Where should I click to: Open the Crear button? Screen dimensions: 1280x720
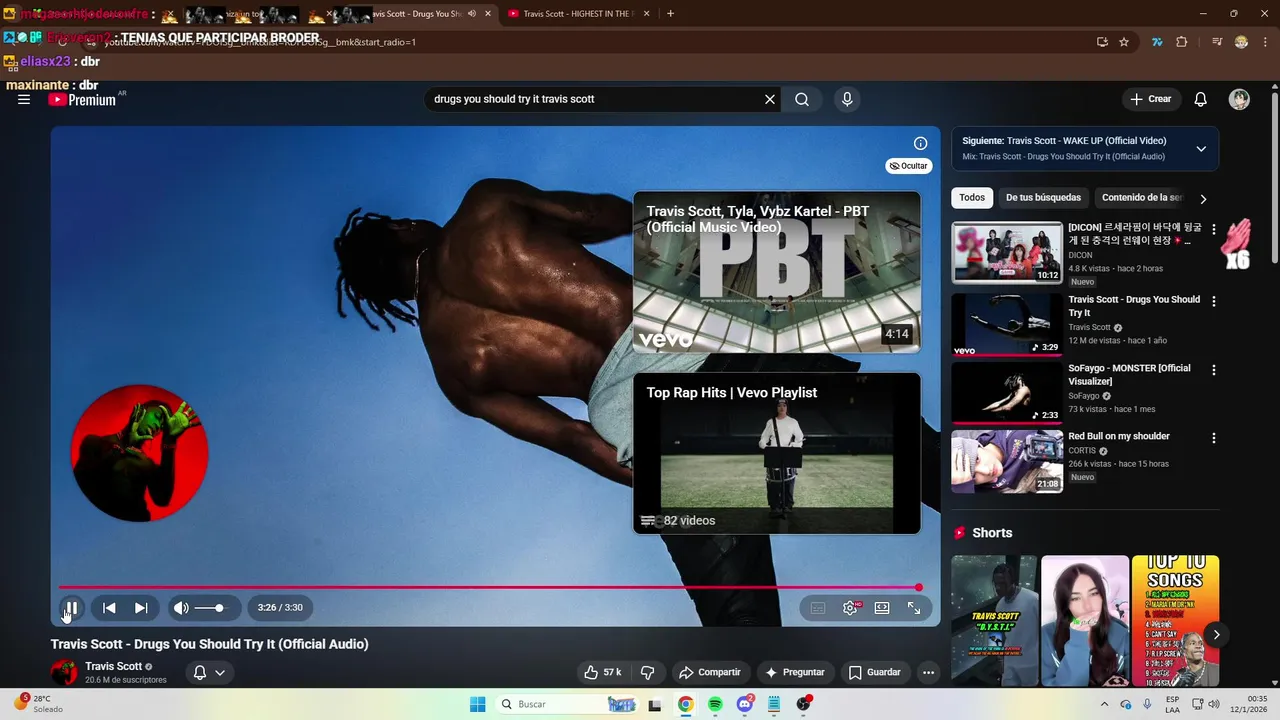click(x=1151, y=99)
